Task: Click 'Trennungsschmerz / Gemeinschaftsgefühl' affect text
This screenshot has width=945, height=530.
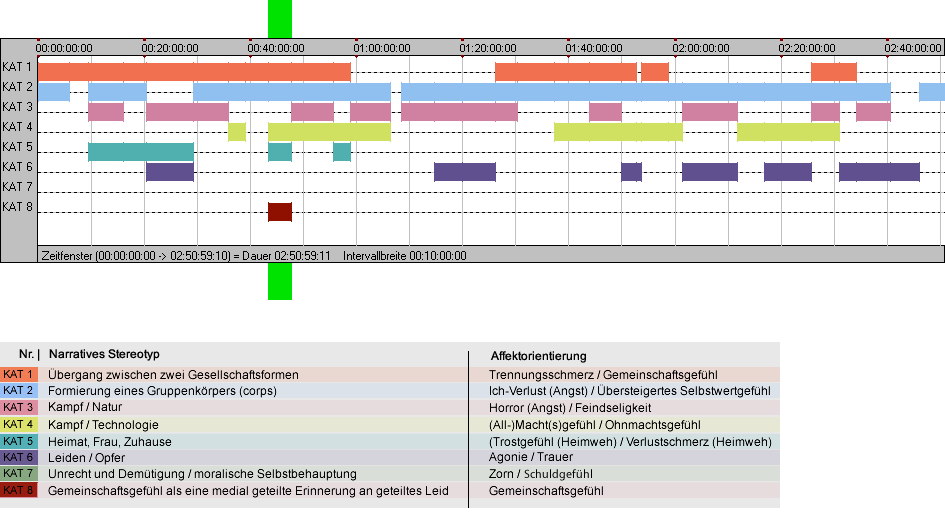Action: [x=603, y=374]
